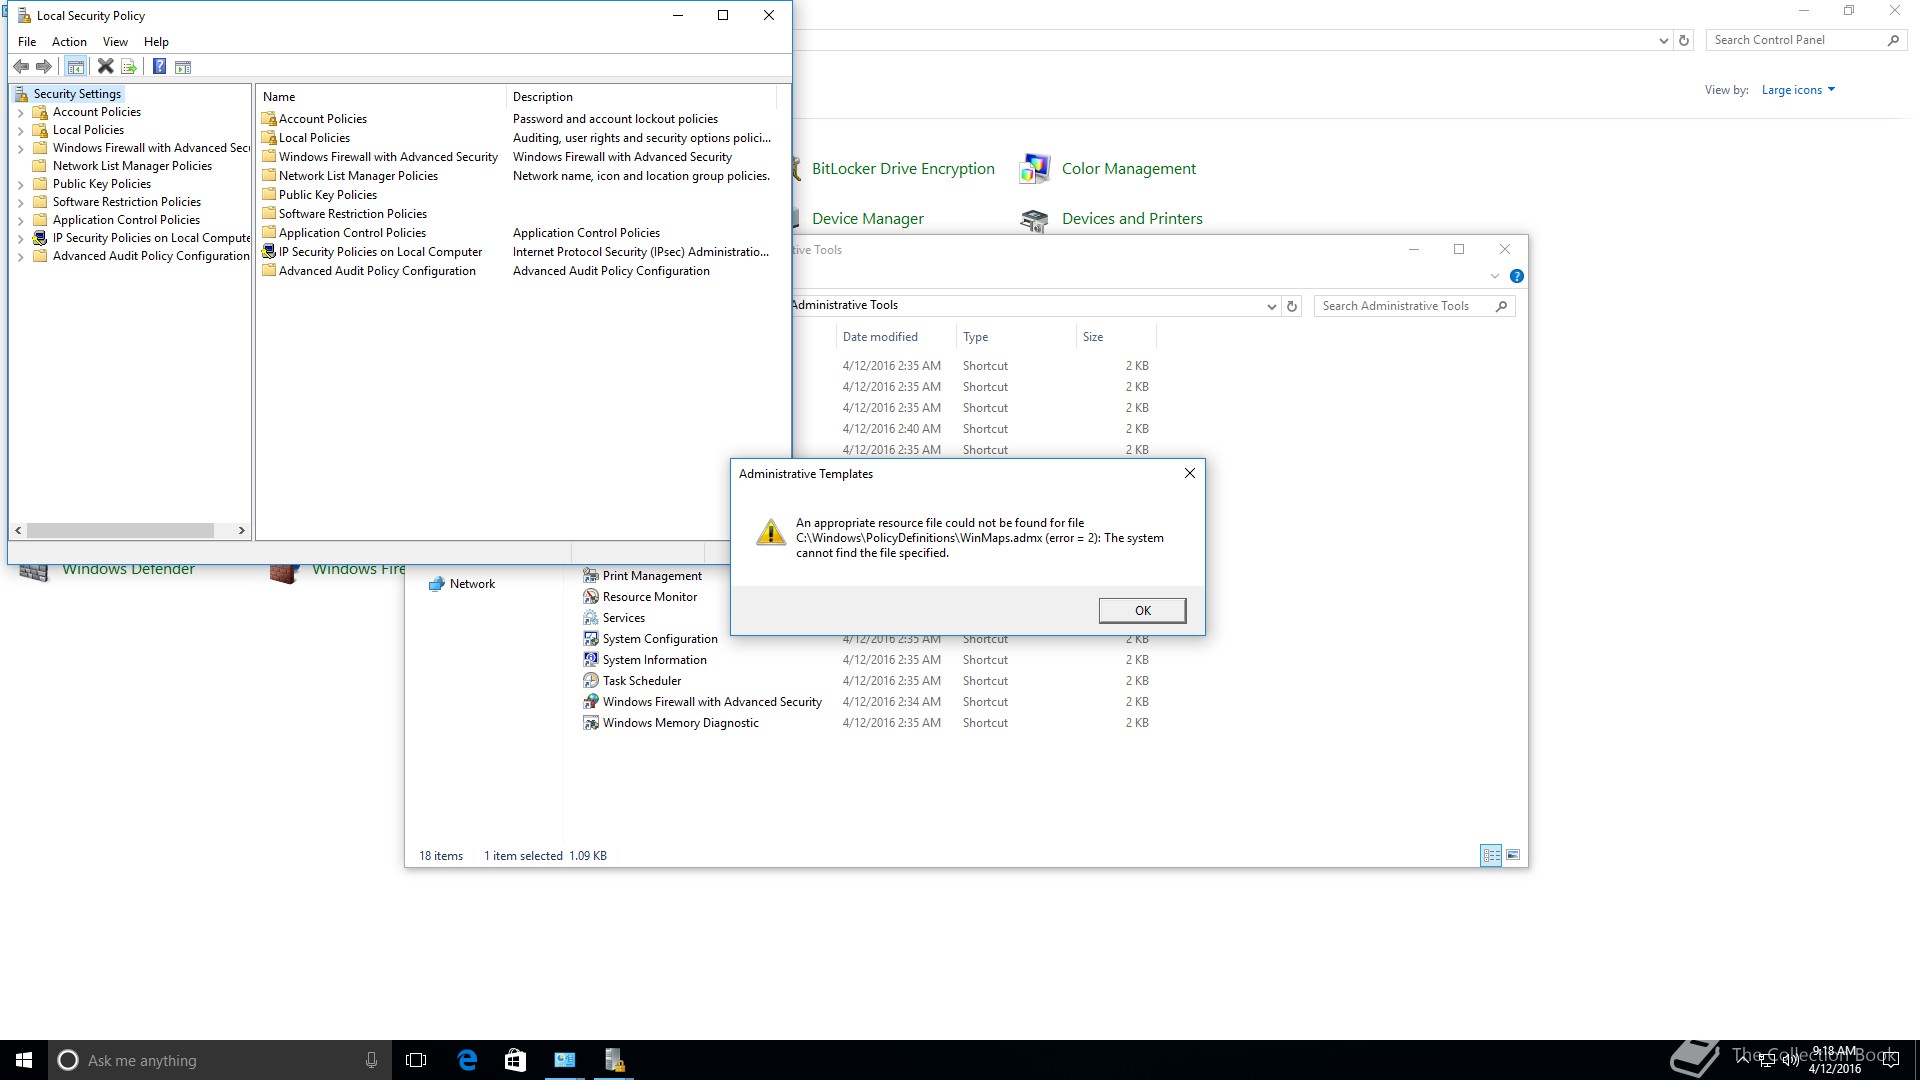Open the View menu in Local Security Policy

point(115,42)
